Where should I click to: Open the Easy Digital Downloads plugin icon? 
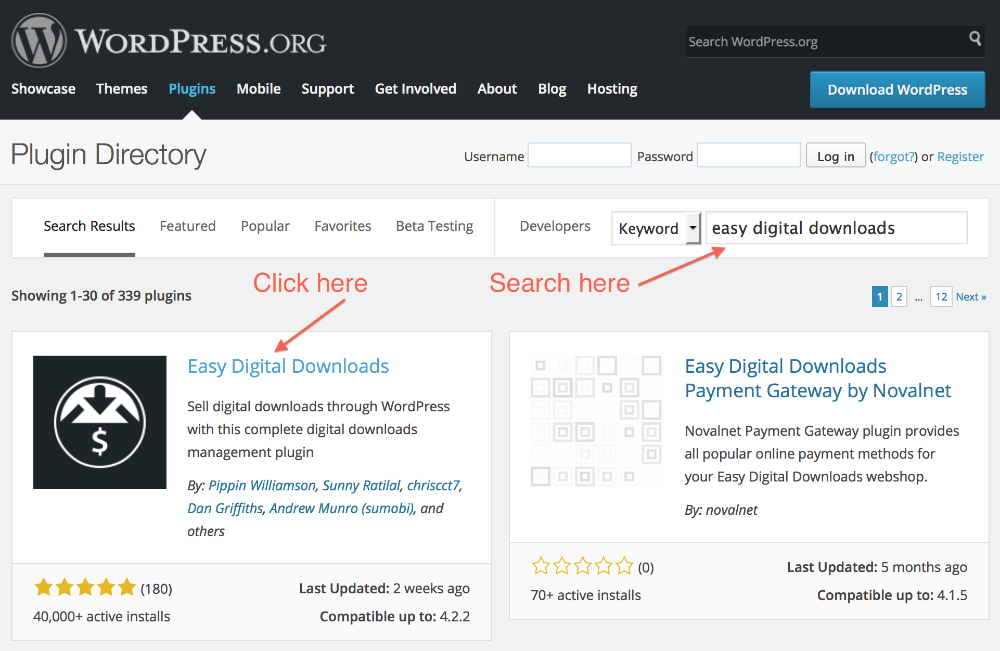pyautogui.click(x=100, y=422)
